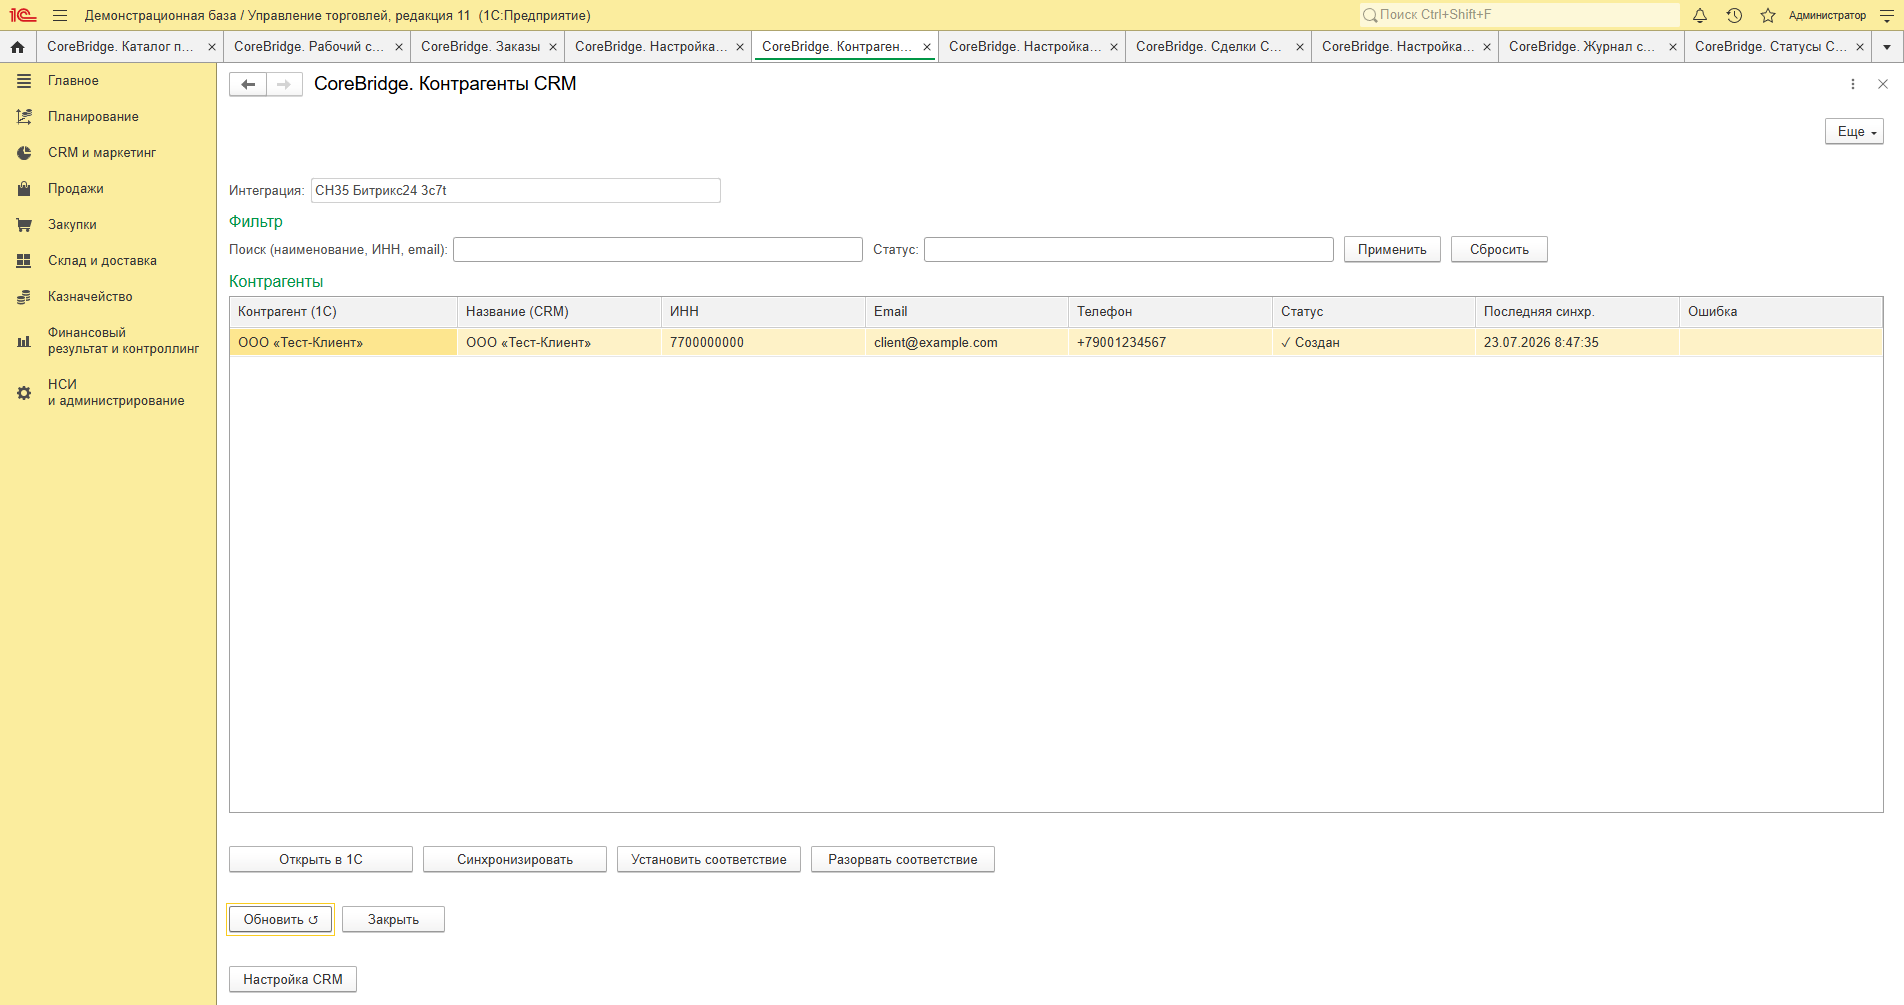Click Синхронизировать button
The image size is (1904, 1005).
tap(515, 860)
